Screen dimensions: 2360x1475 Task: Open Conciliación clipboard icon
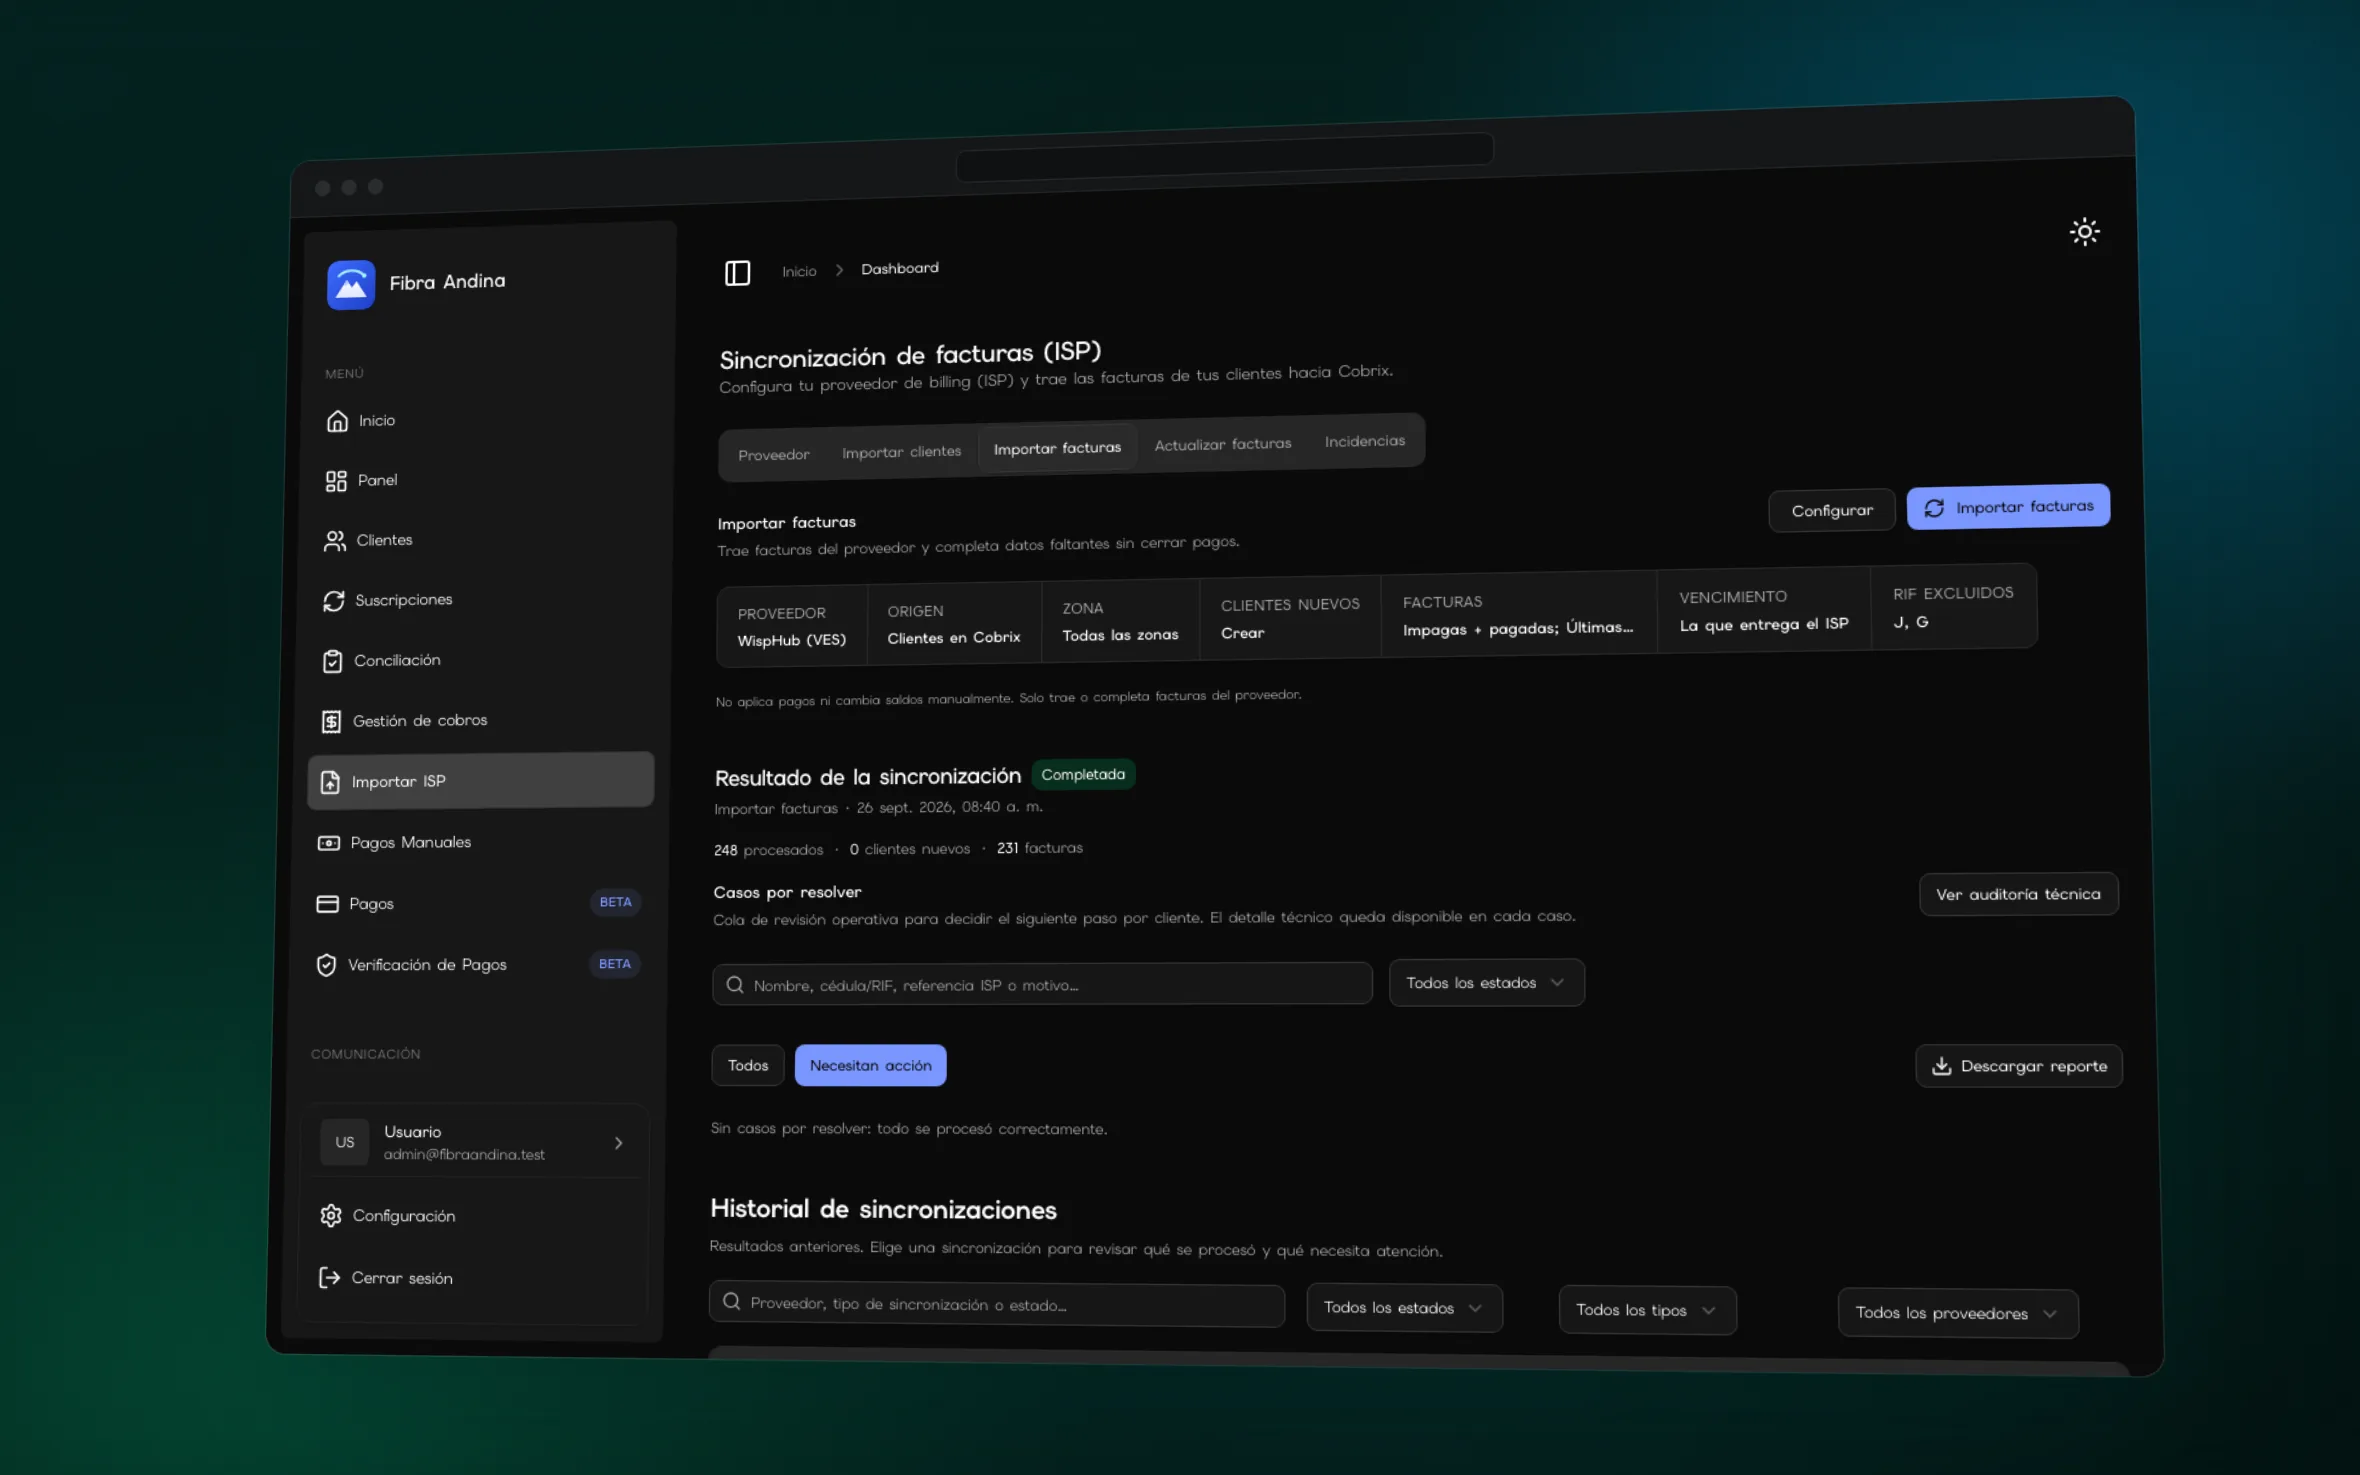(x=333, y=661)
